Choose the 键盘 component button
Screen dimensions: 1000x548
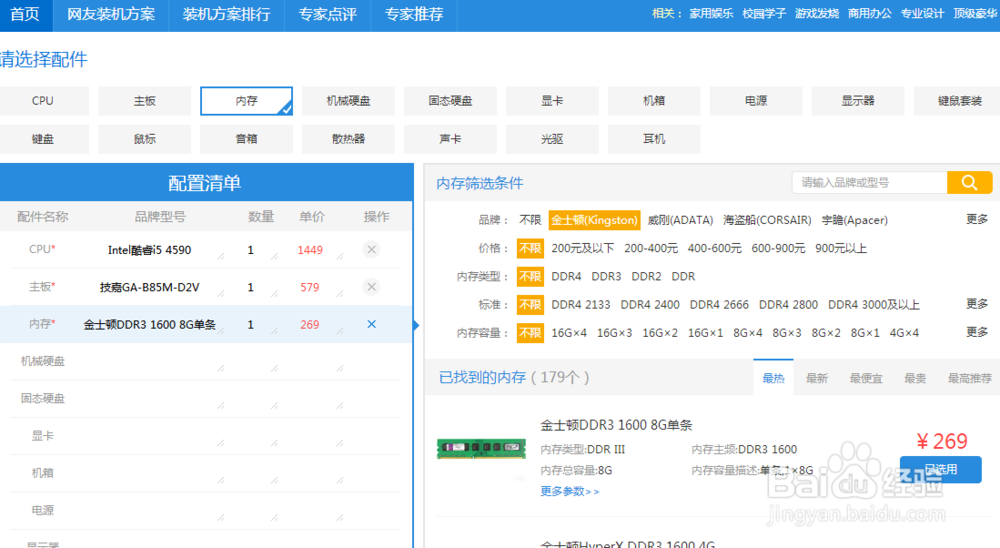point(43,139)
